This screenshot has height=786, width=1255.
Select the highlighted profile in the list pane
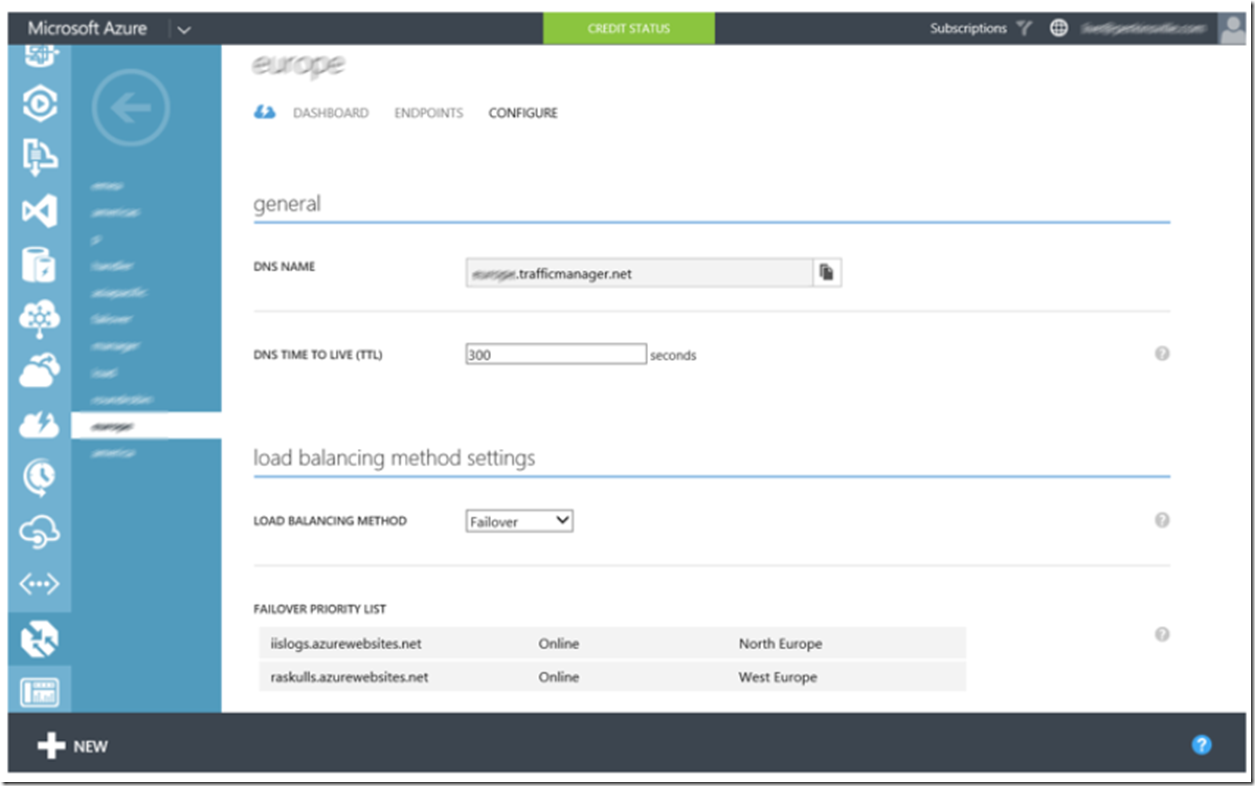click(x=146, y=426)
